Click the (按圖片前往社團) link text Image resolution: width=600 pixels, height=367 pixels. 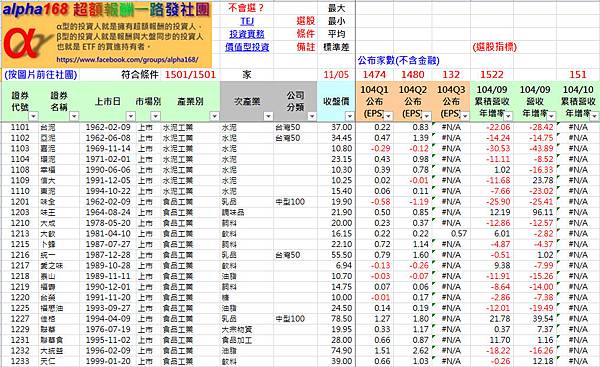(41, 75)
